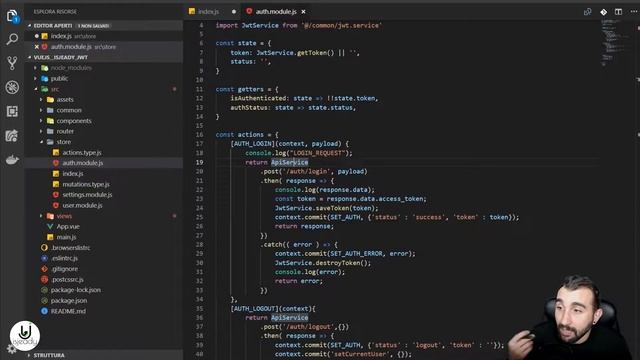Open README.md file
This screenshot has width=640, height=360.
[68, 311]
